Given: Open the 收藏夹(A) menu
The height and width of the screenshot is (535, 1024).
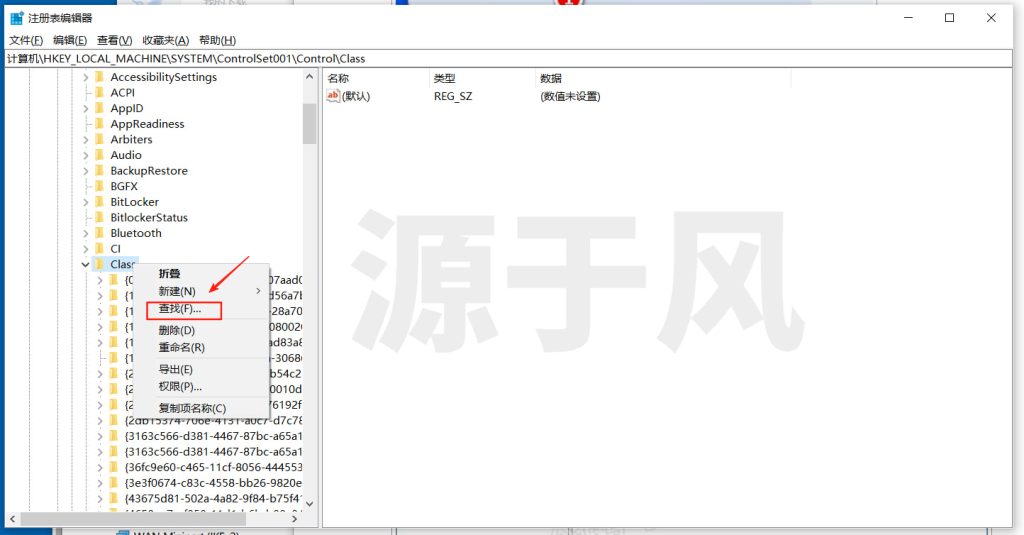Looking at the screenshot, I should pyautogui.click(x=165, y=41).
